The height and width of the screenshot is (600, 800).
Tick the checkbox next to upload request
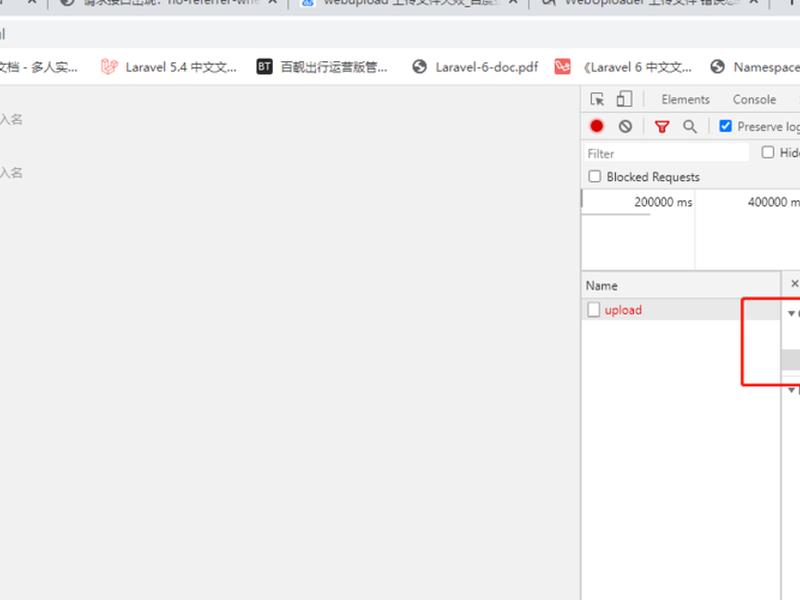(593, 310)
